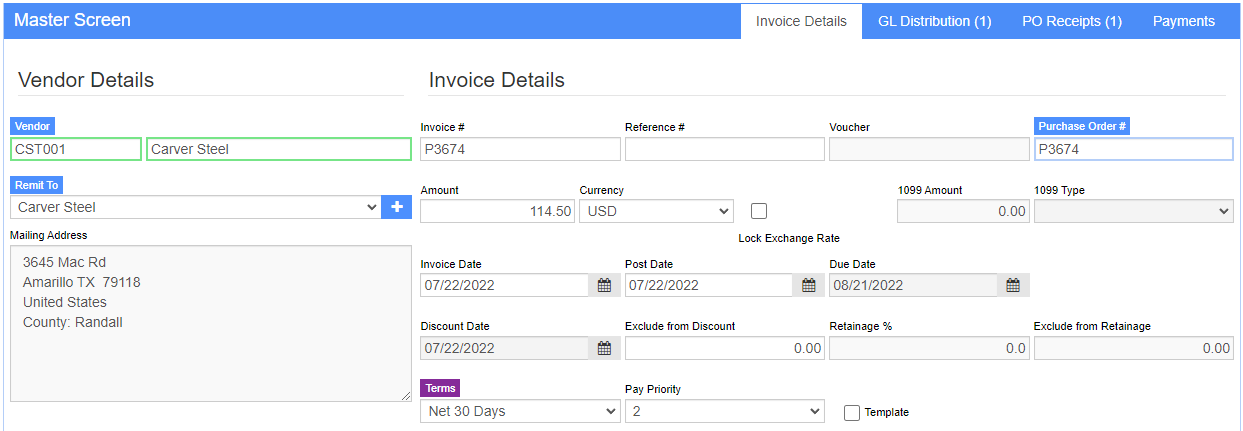Click the 1099 Amount field
Image resolution: width=1243 pixels, height=431 pixels.
[963, 211]
